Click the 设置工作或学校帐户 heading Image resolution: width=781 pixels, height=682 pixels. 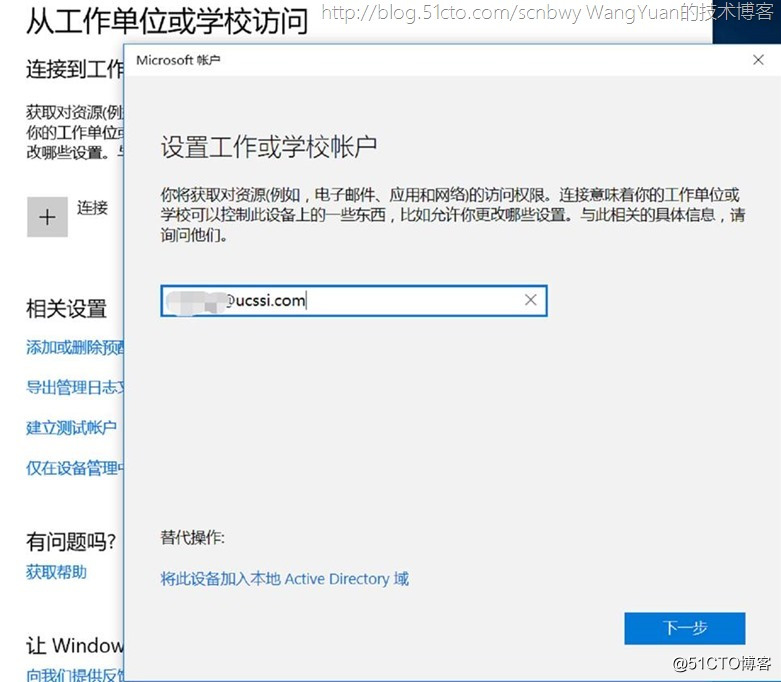268,147
